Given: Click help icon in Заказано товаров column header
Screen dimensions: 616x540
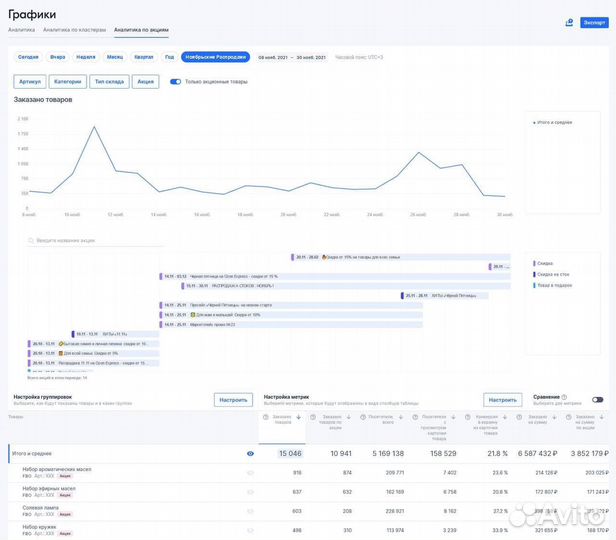Looking at the screenshot, I should (x=265, y=417).
